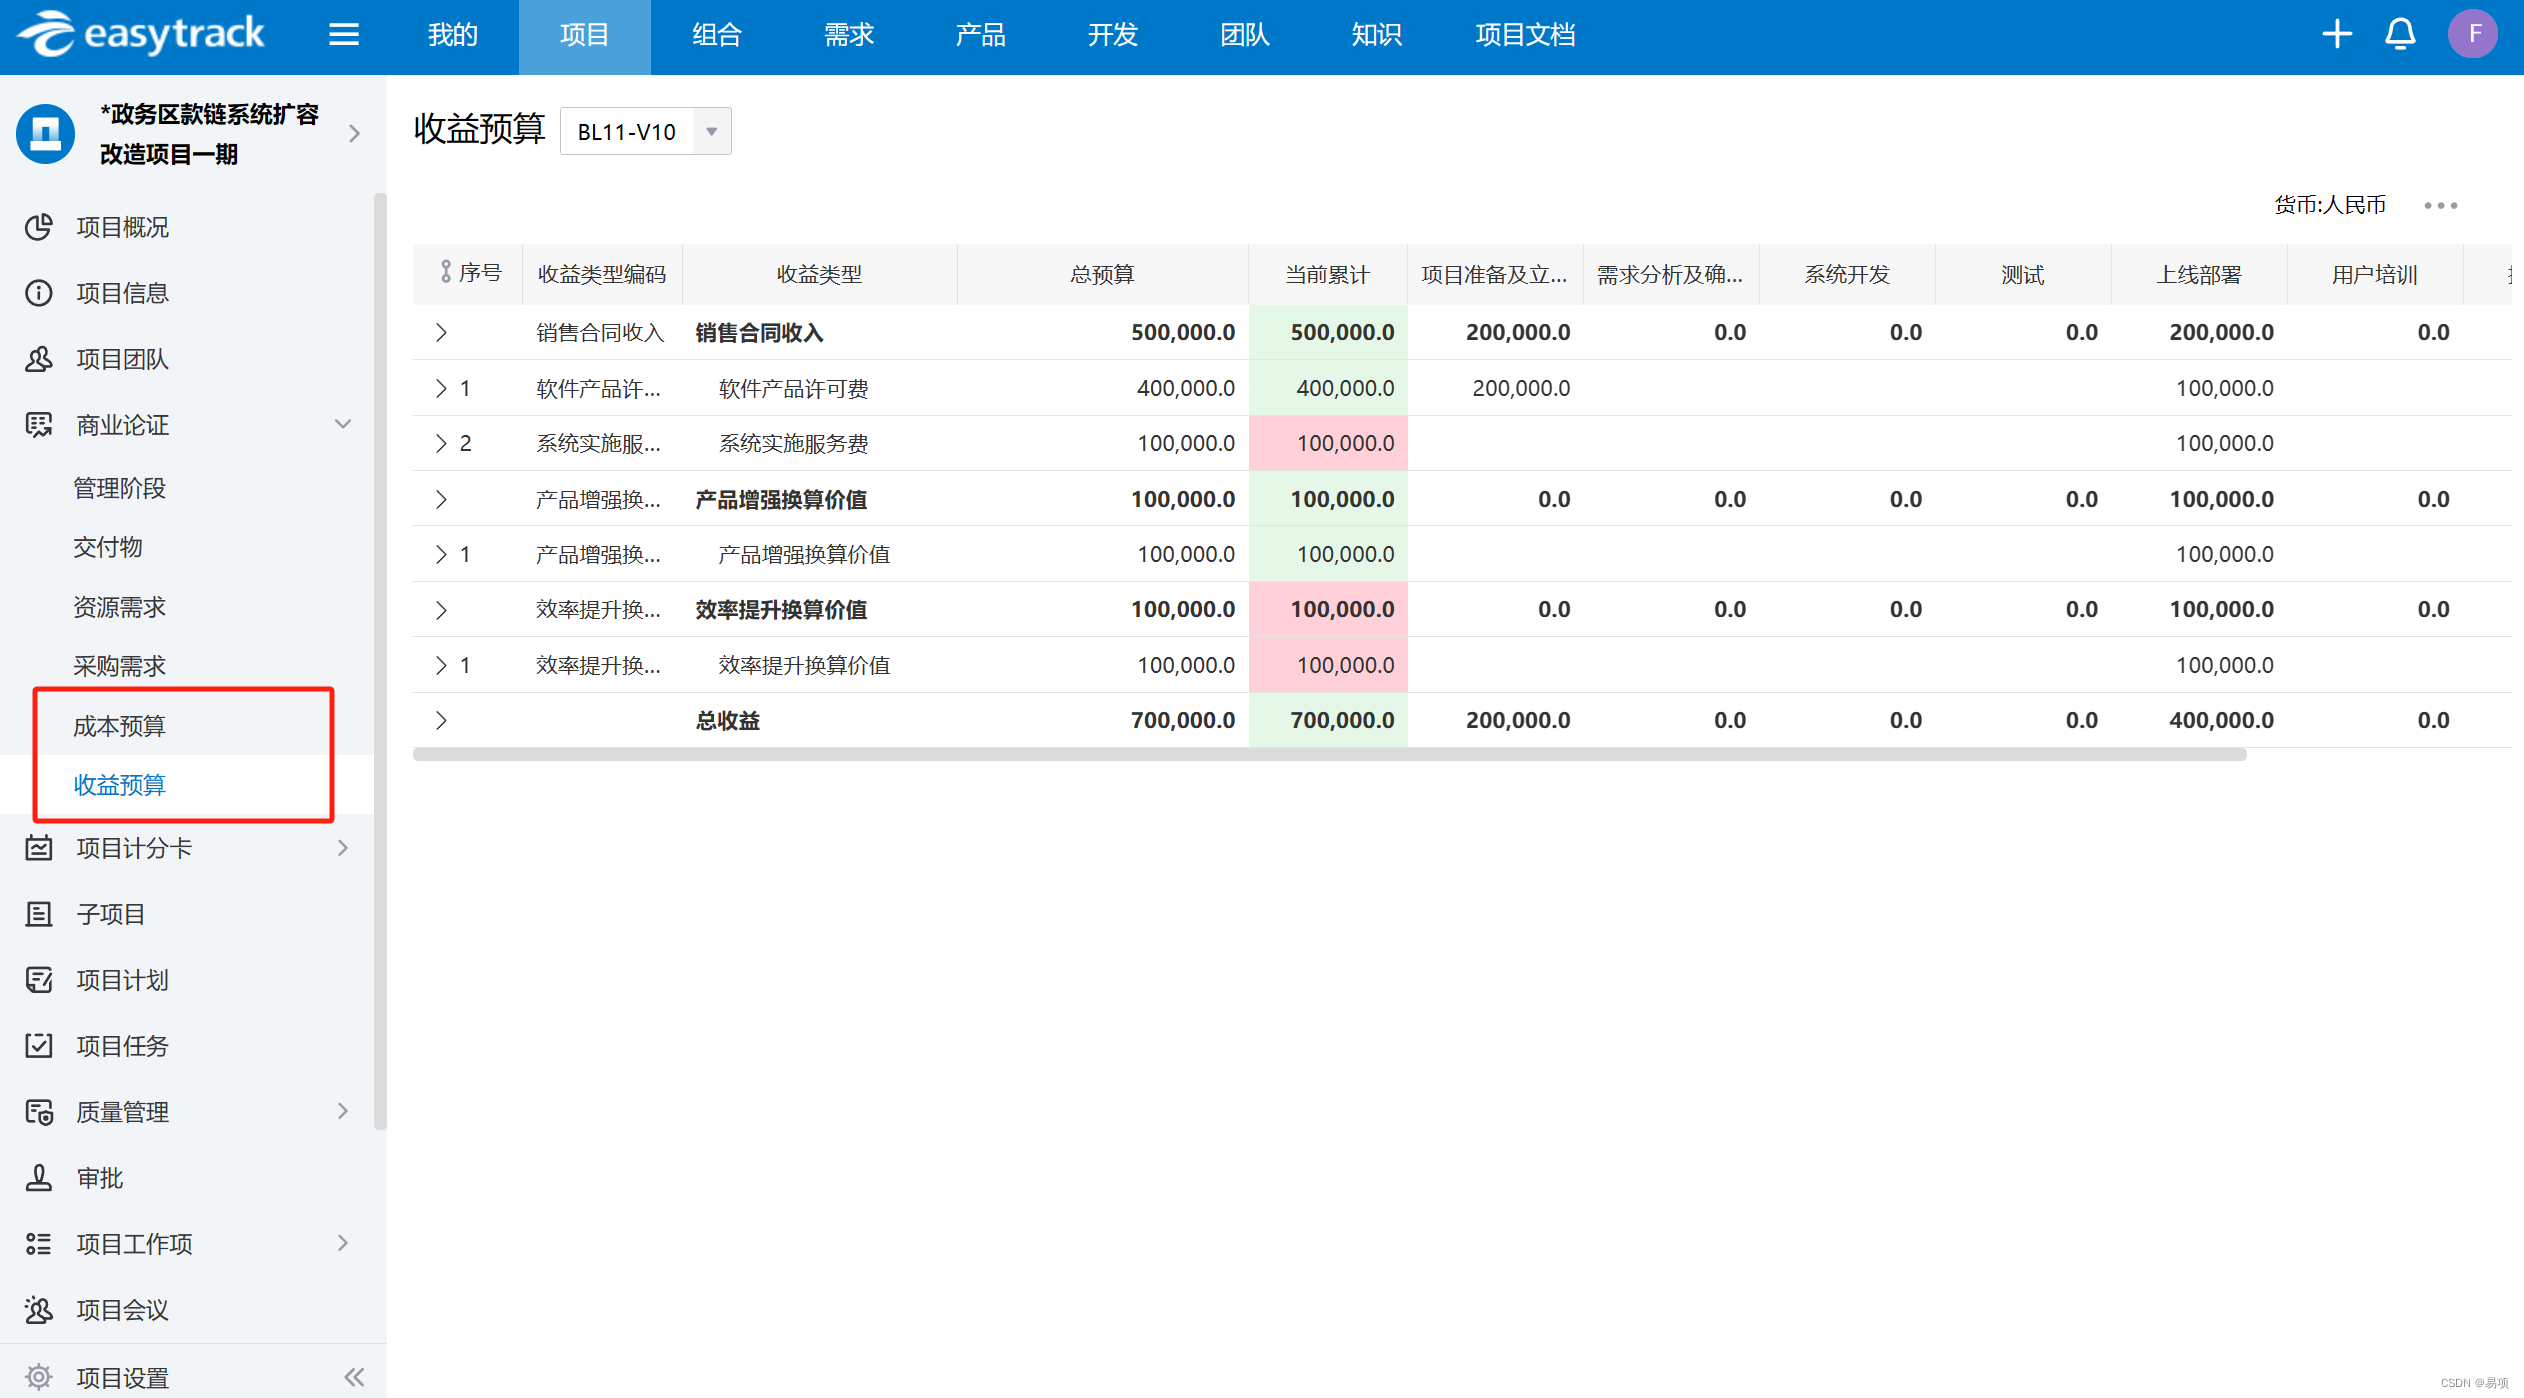Open the 项目文档 top menu
The image size is (2524, 1398).
(x=1525, y=35)
